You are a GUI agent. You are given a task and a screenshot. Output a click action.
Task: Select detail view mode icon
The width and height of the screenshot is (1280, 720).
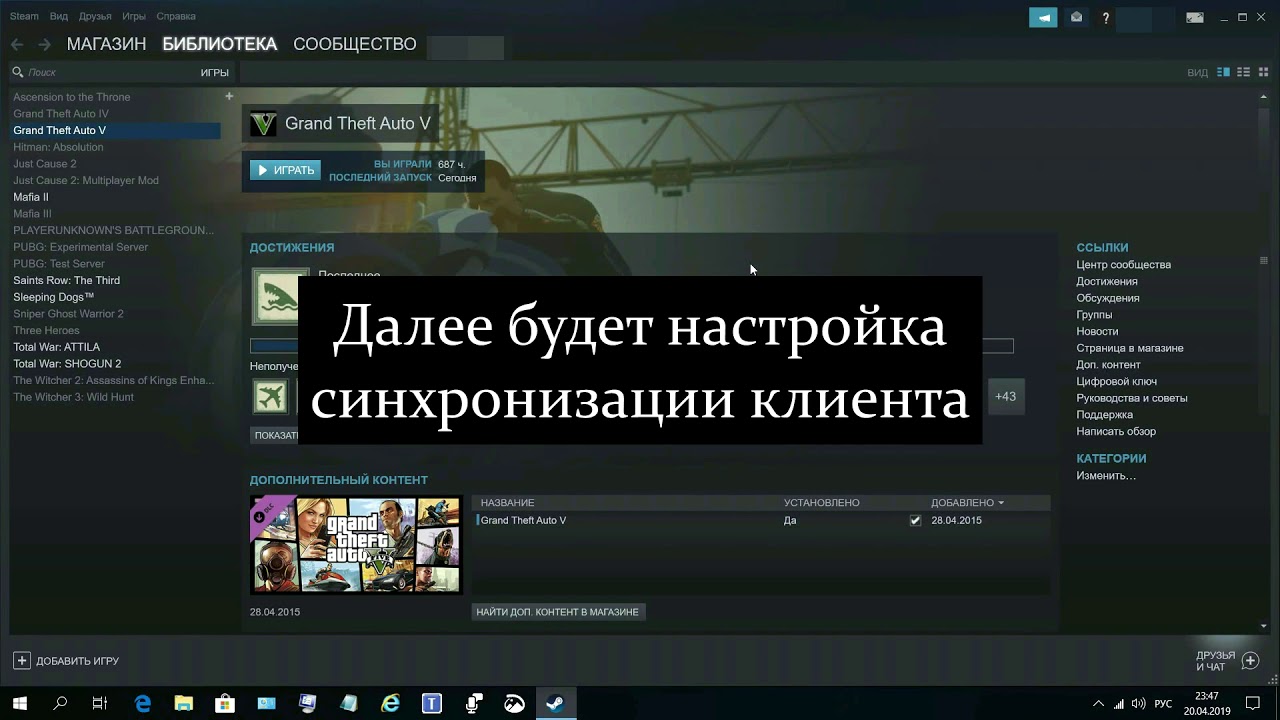1223,72
